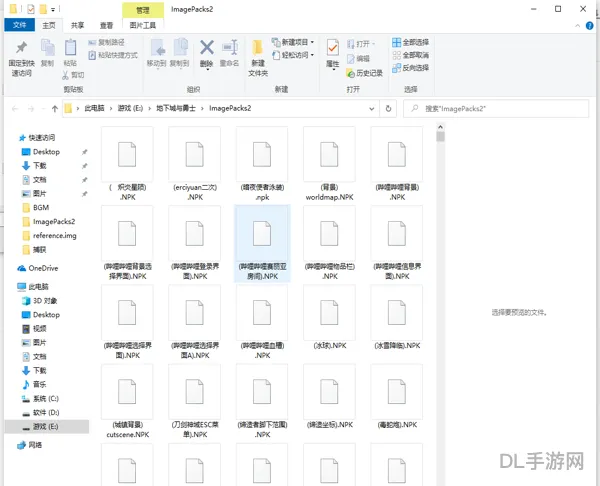Click Copy Path (复制路径) icon

point(92,42)
